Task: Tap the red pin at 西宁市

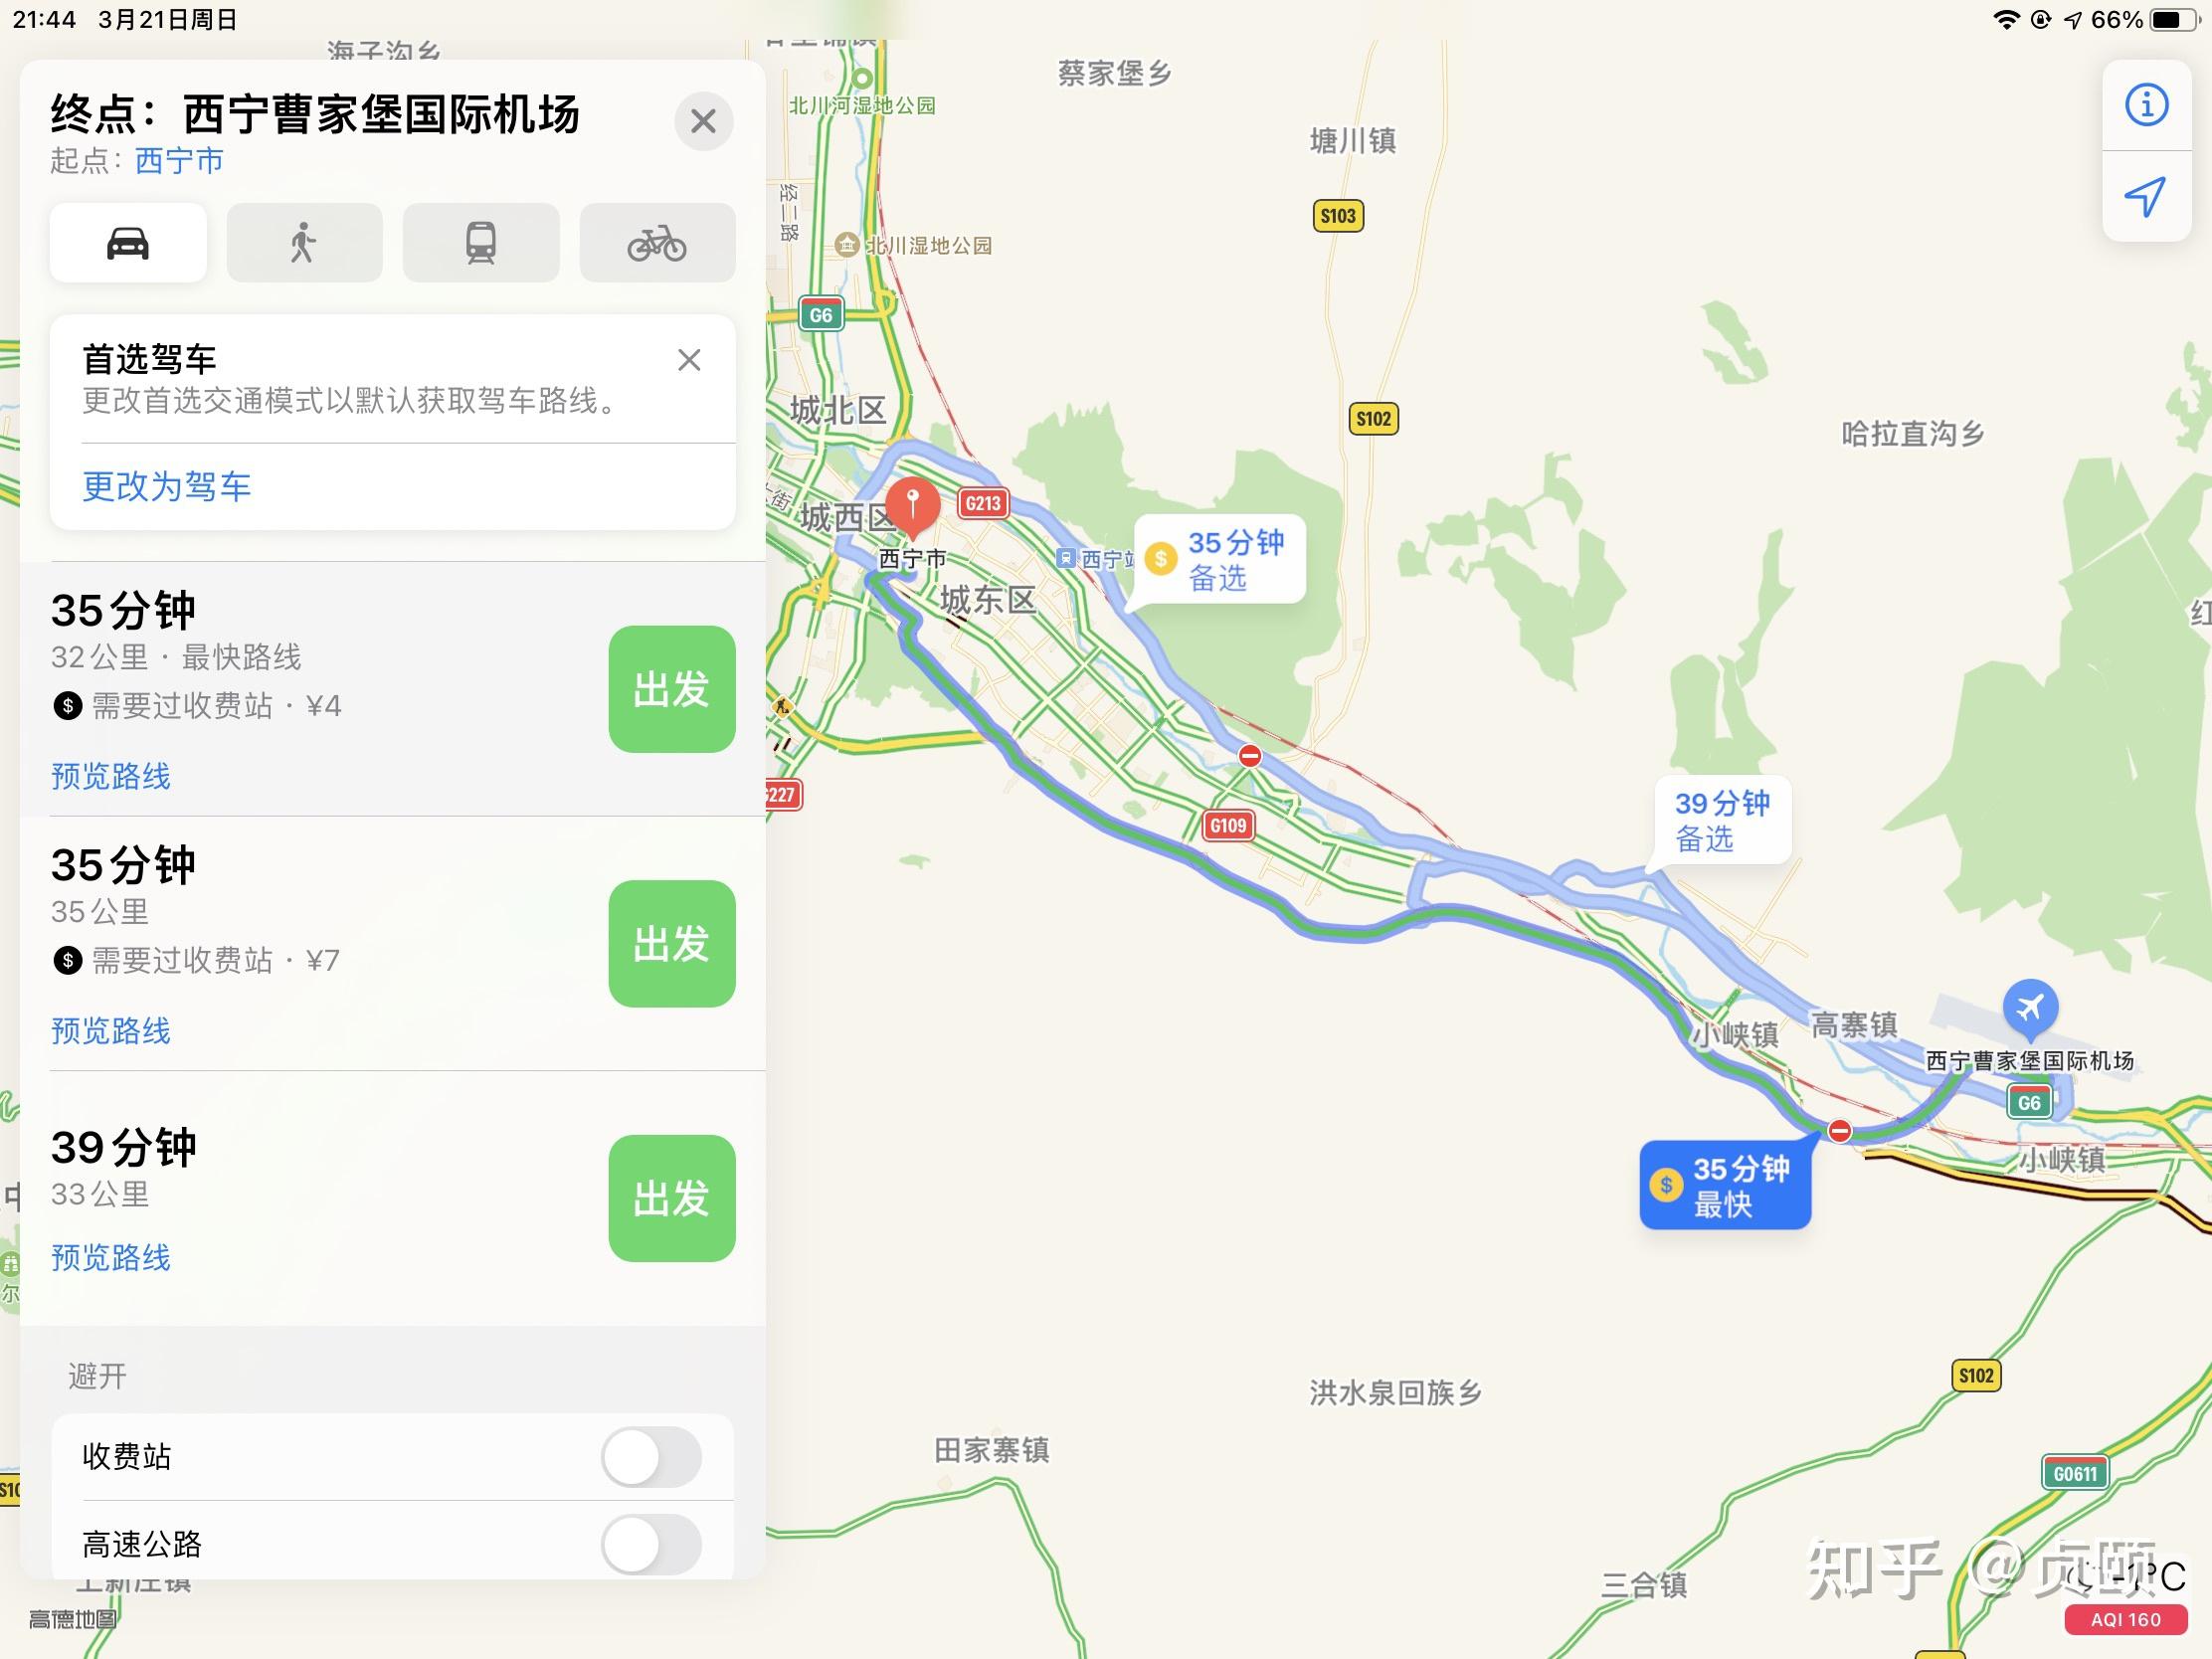Action: (x=912, y=507)
